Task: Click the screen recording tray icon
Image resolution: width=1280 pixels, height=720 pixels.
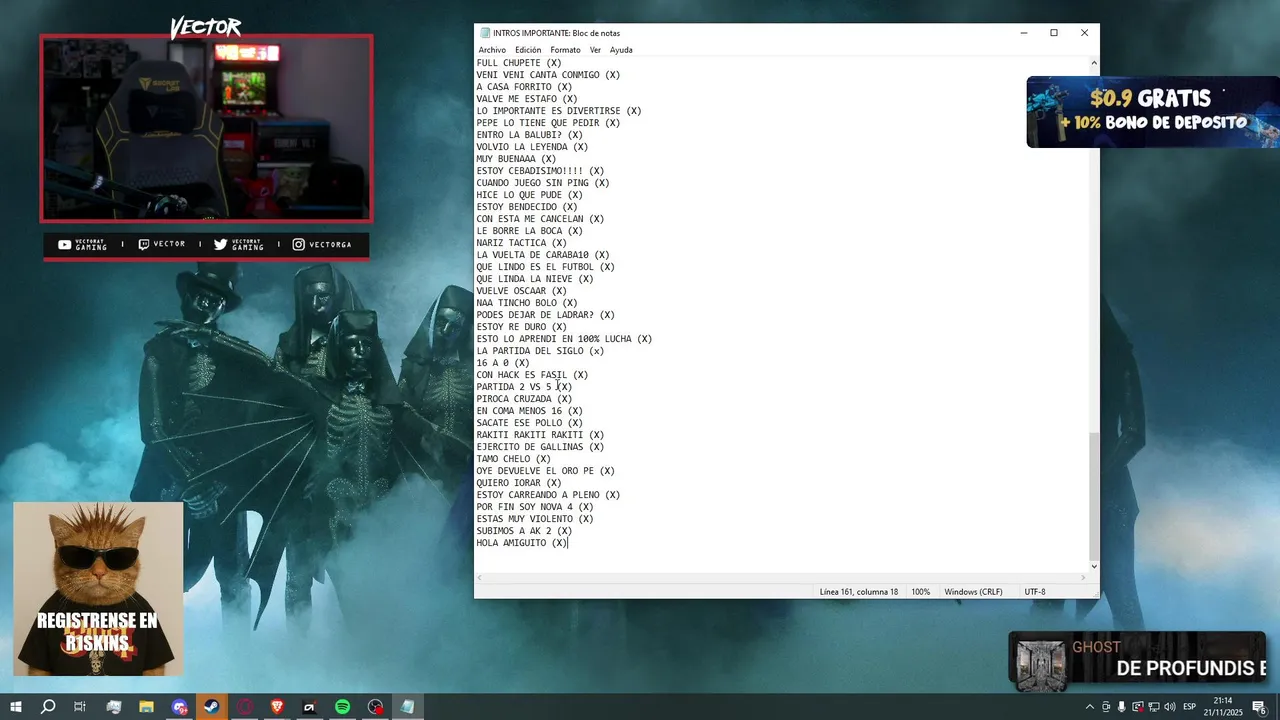Action: [x=1137, y=707]
